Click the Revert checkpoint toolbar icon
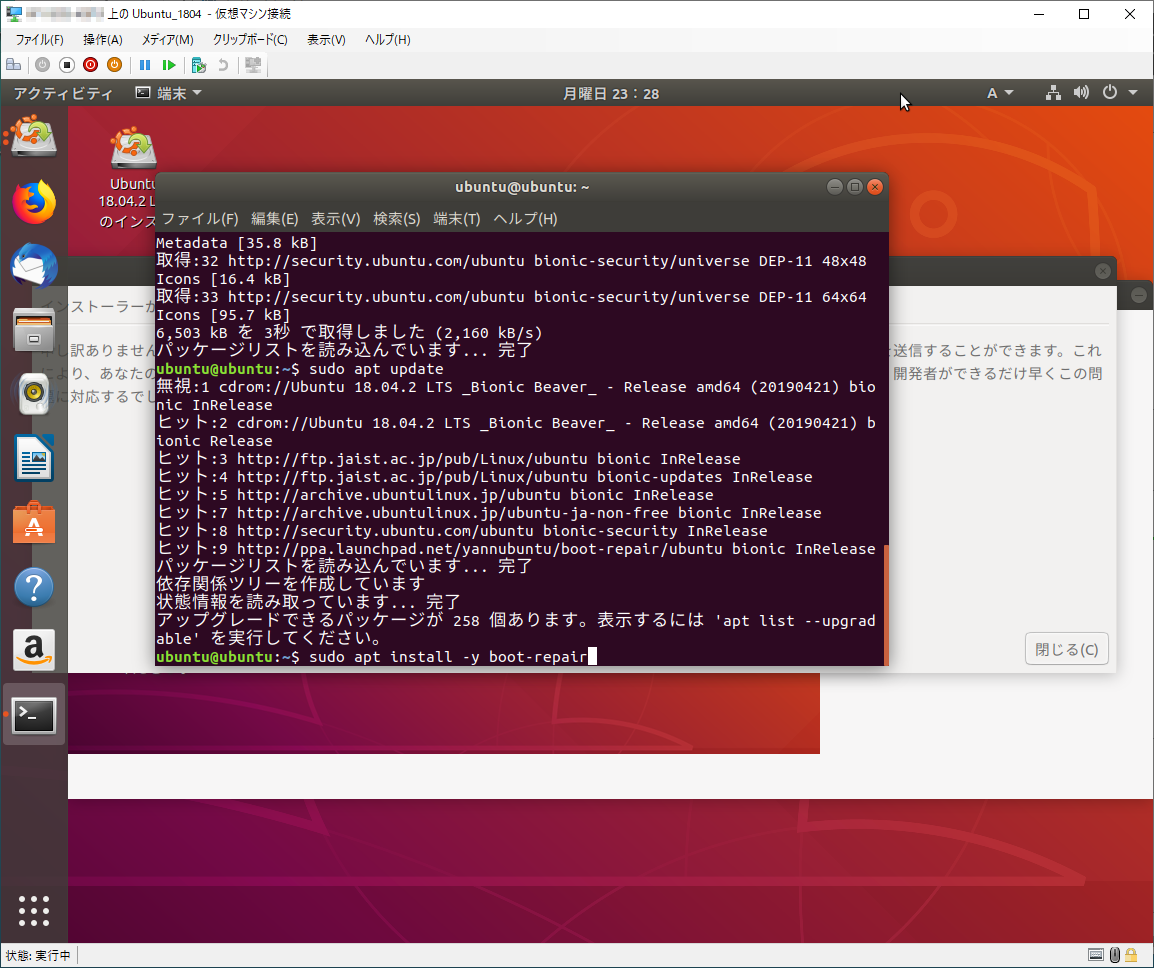This screenshot has width=1154, height=968. [223, 65]
